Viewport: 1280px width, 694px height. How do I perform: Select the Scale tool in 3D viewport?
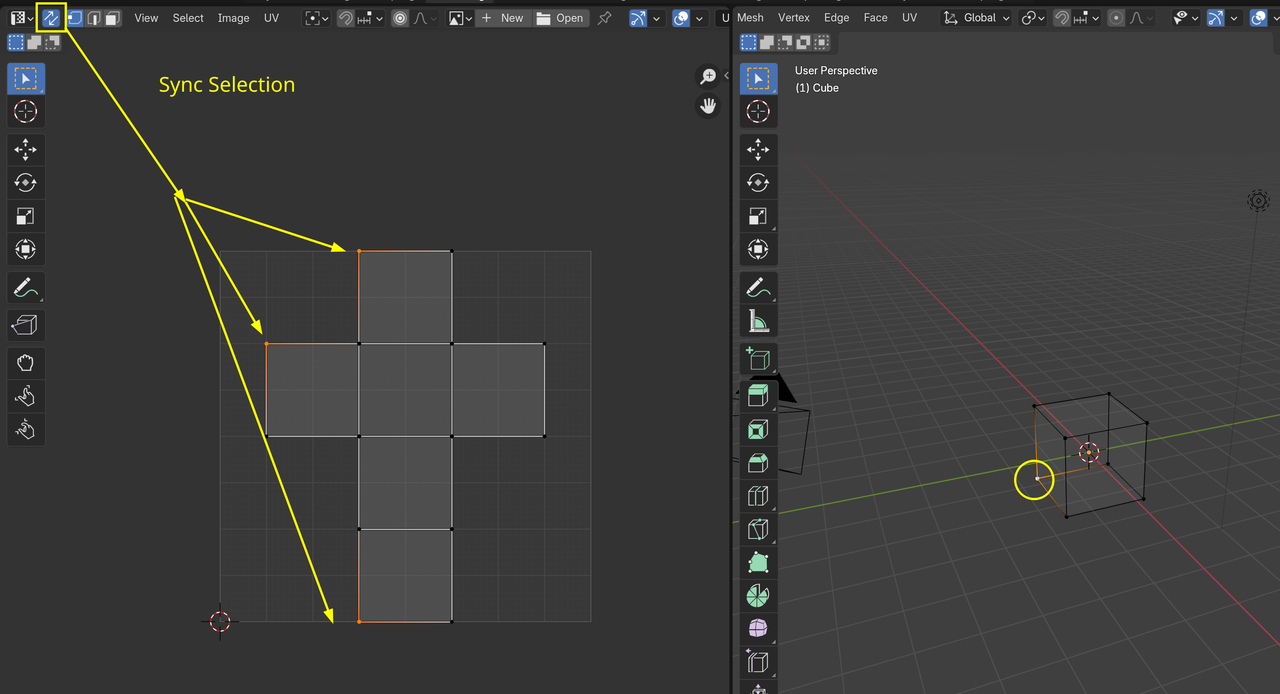(x=758, y=216)
